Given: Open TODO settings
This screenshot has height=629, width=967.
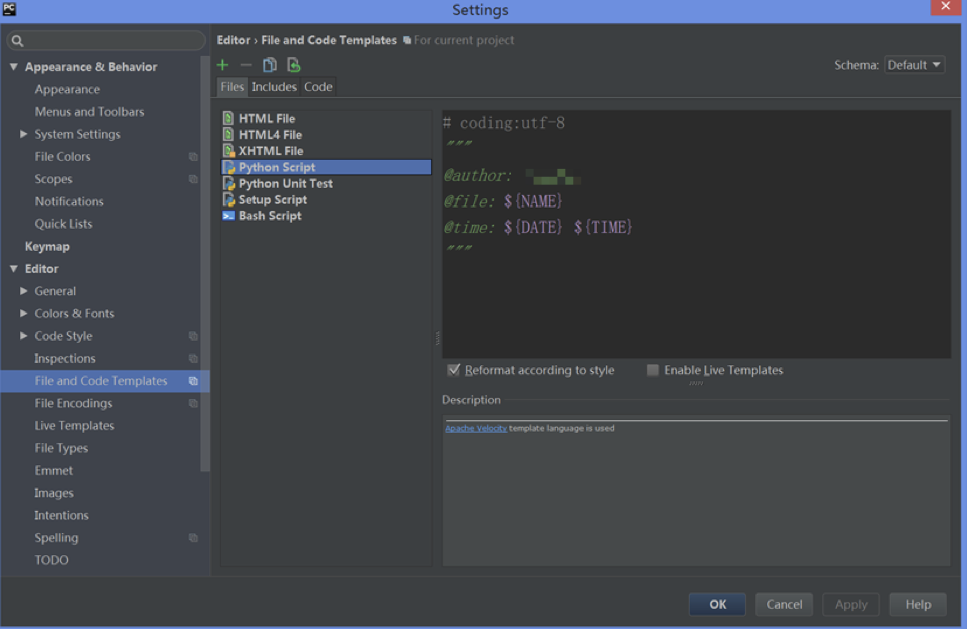Looking at the screenshot, I should 51,560.
